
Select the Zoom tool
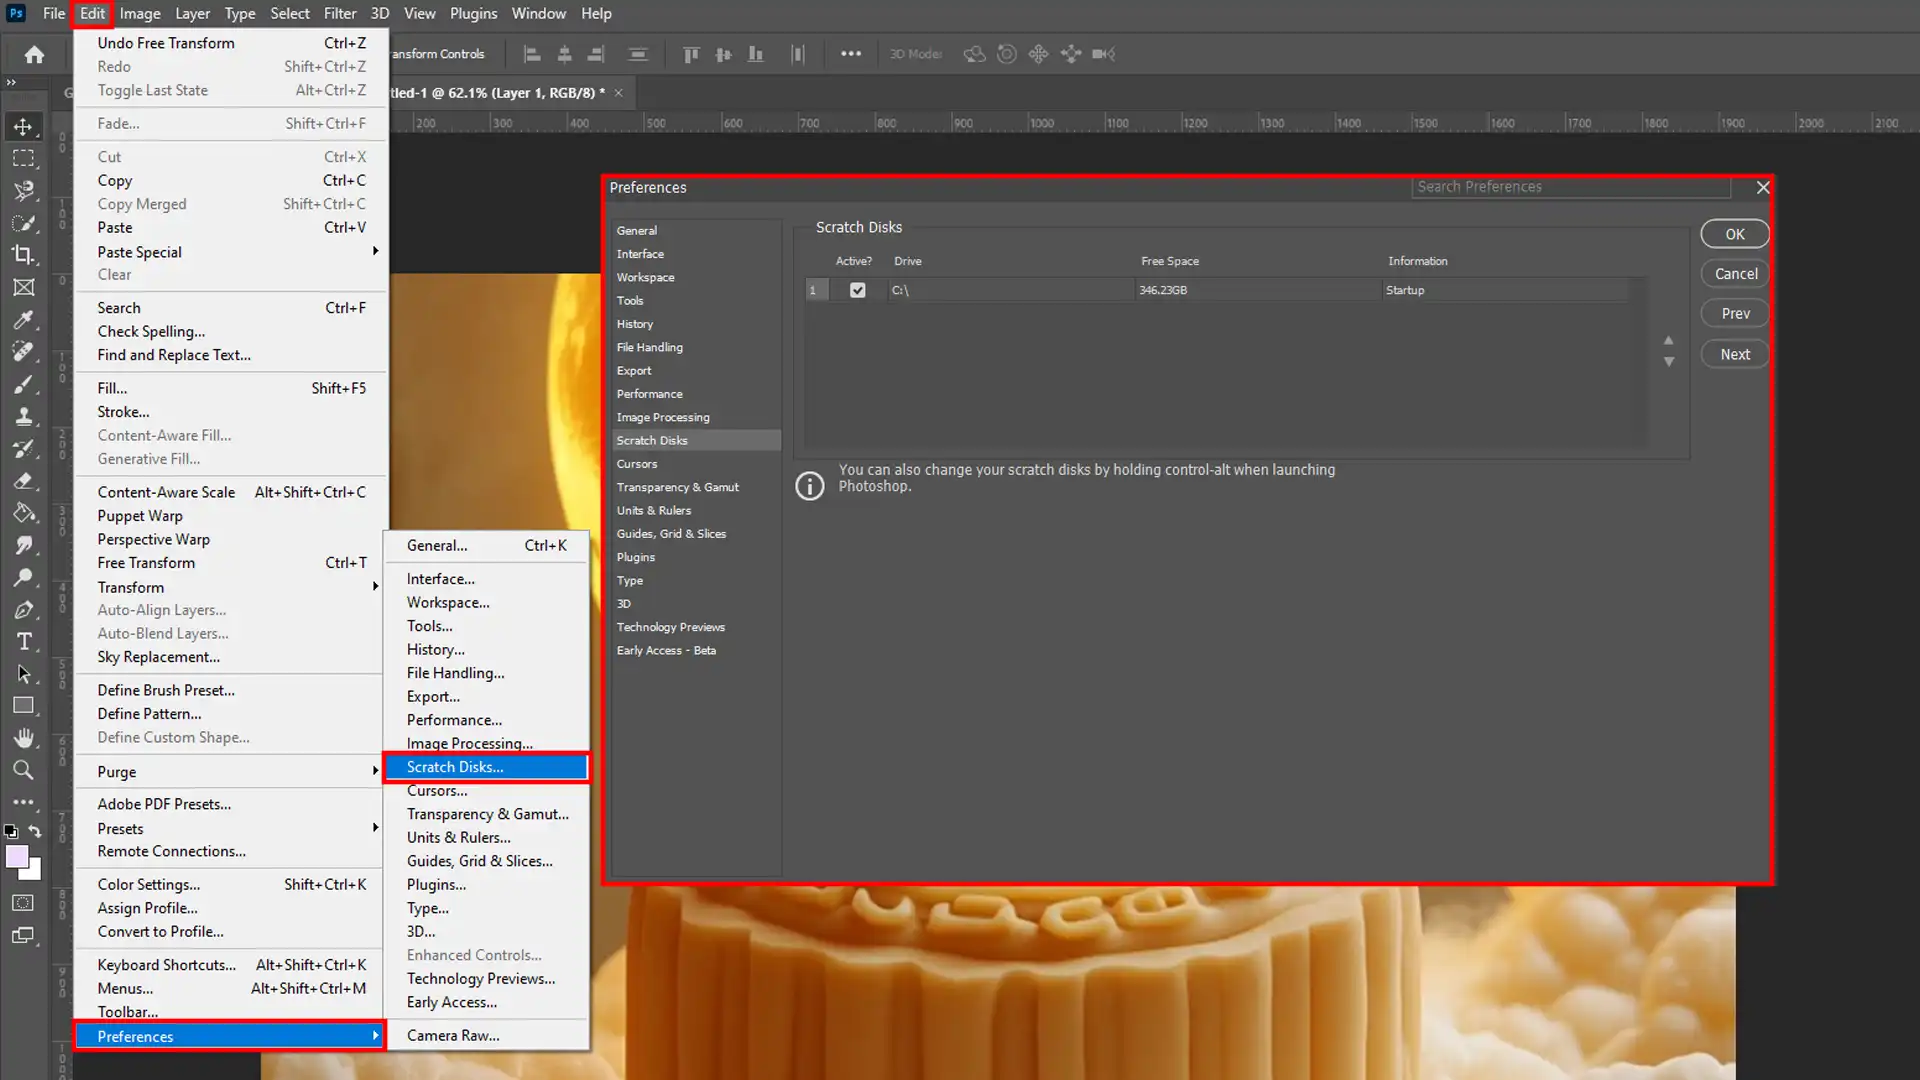pos(23,770)
